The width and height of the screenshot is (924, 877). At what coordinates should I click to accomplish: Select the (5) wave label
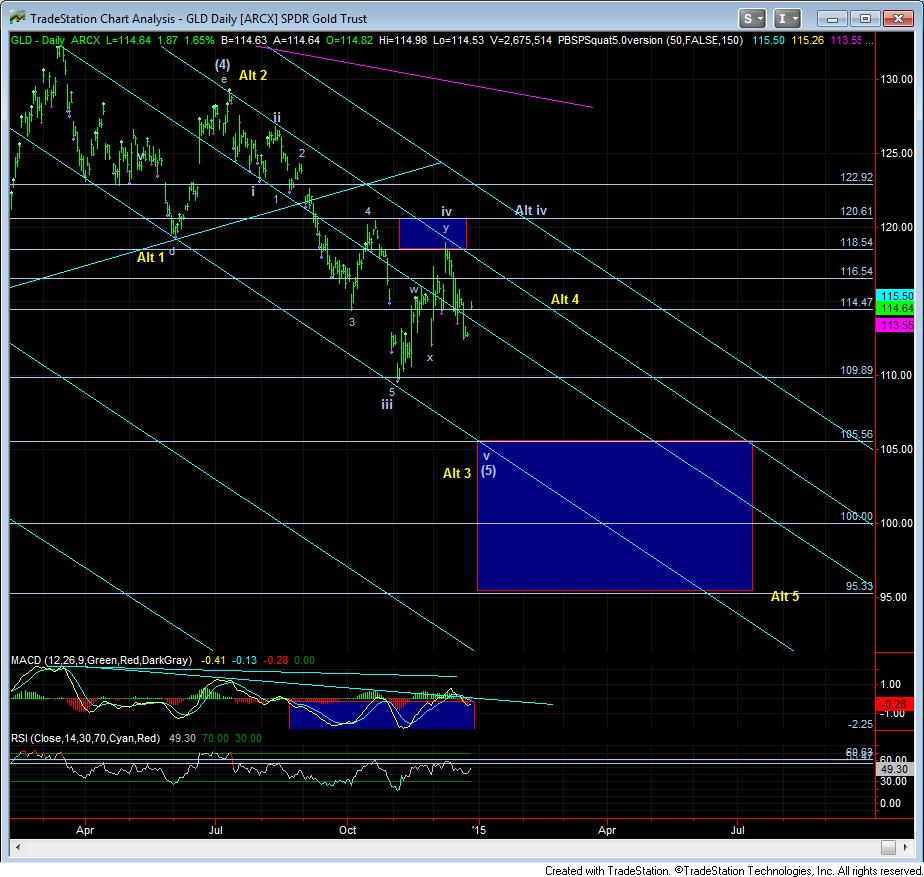pos(489,471)
